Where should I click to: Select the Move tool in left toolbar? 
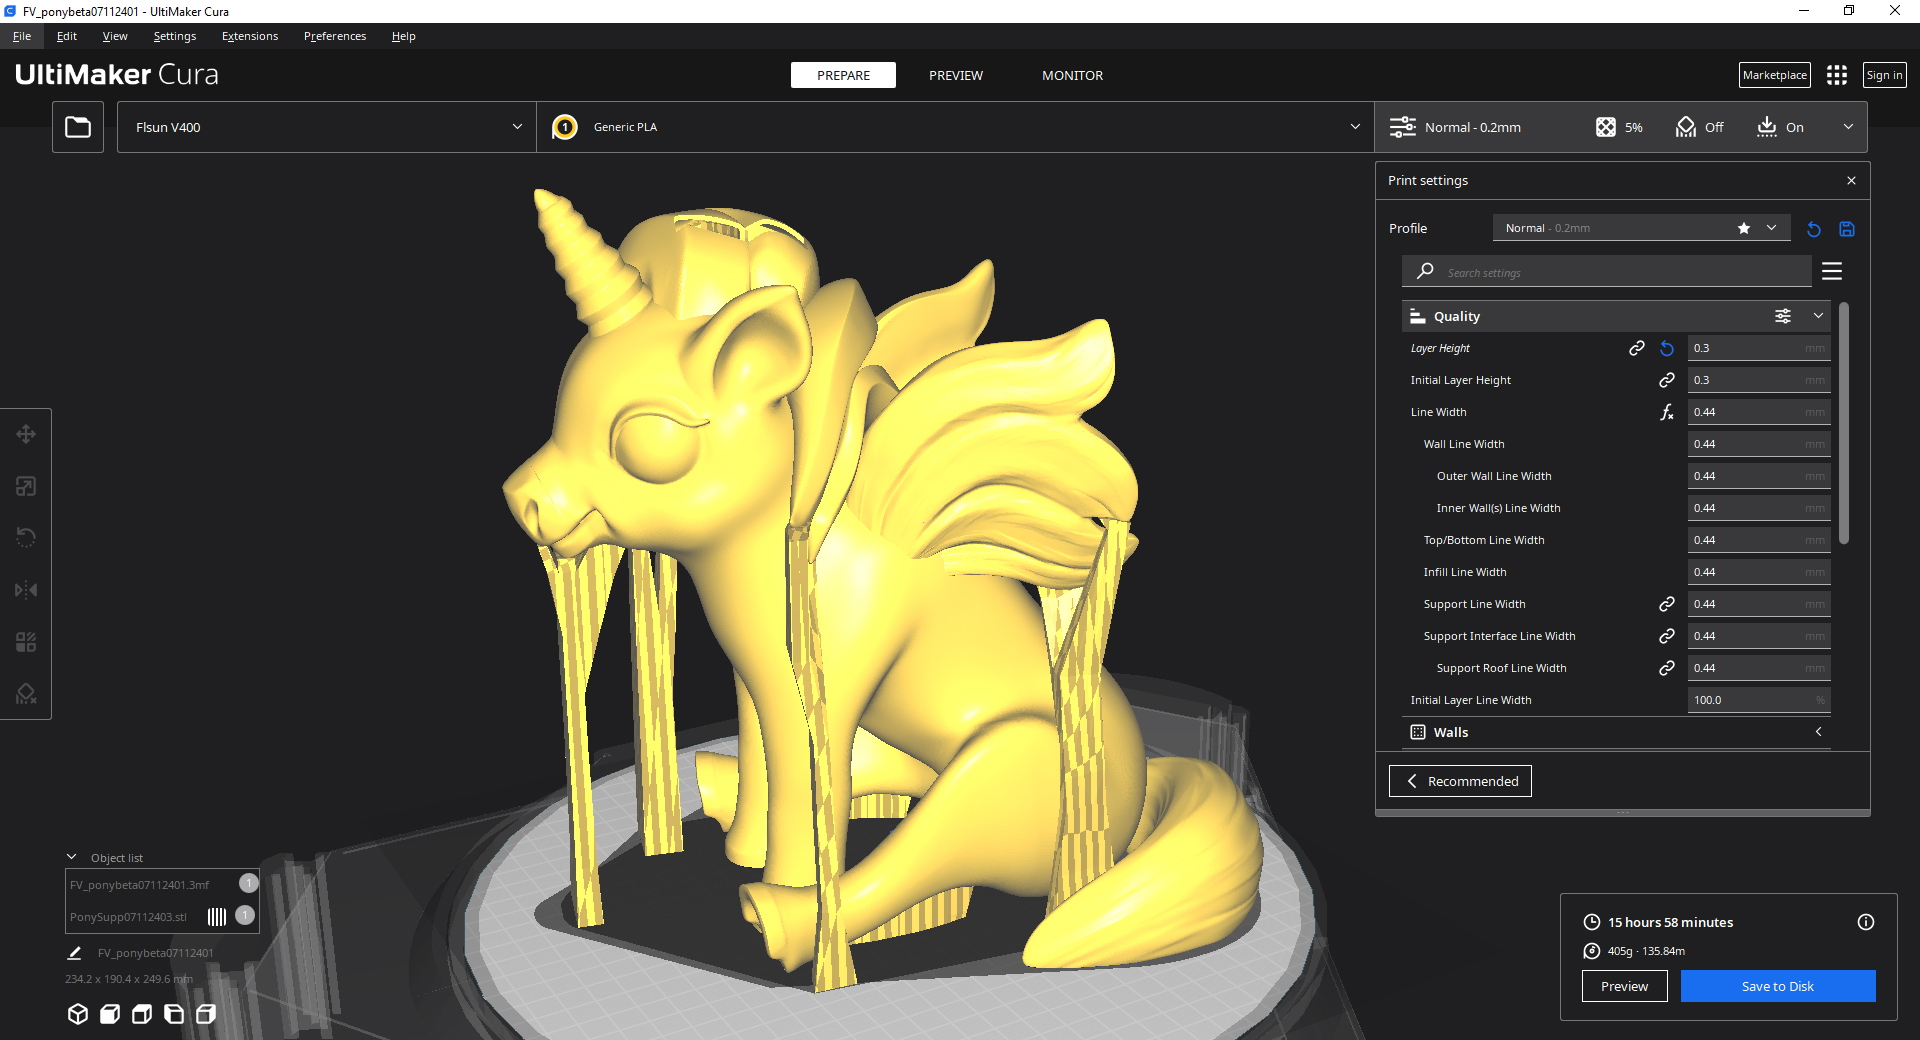tap(26, 434)
